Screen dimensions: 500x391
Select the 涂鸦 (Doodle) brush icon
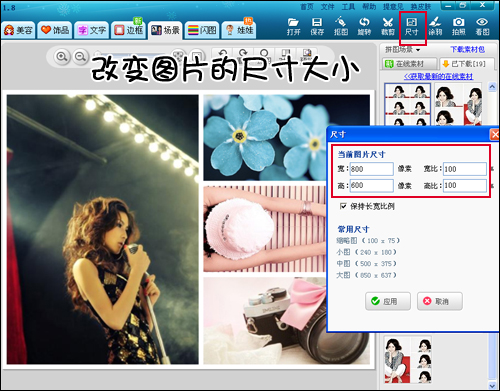(435, 26)
